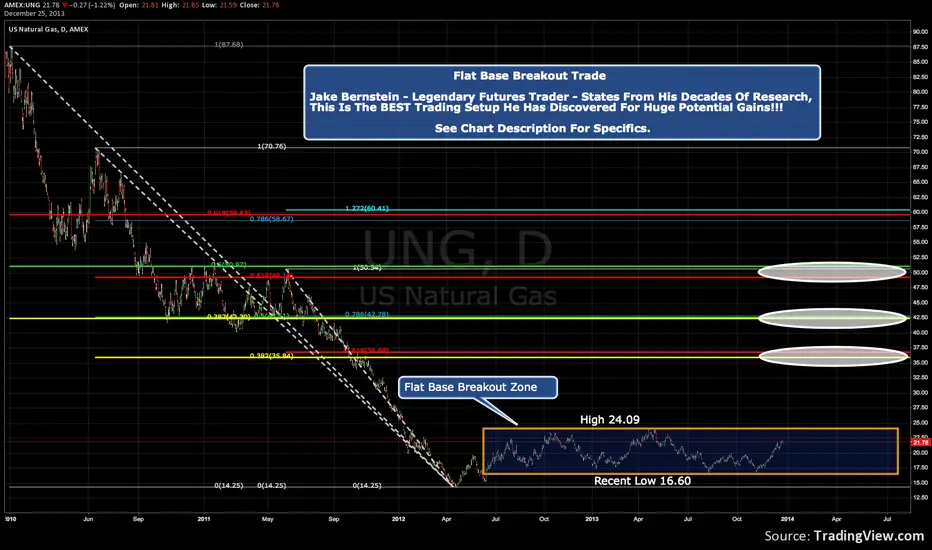Click the 1(87.68) Fibonacci level label

click(x=229, y=45)
